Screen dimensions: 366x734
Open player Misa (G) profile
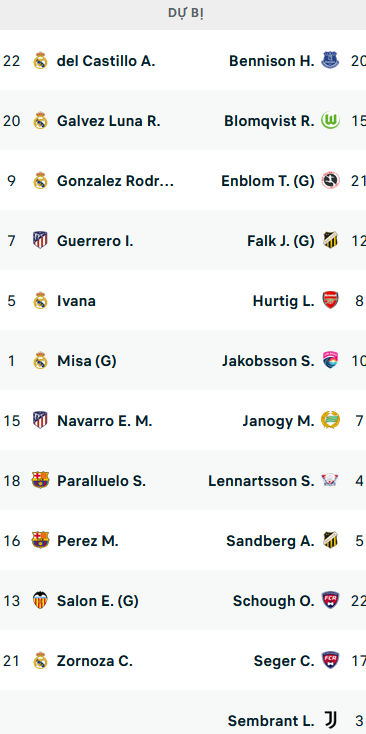87,361
